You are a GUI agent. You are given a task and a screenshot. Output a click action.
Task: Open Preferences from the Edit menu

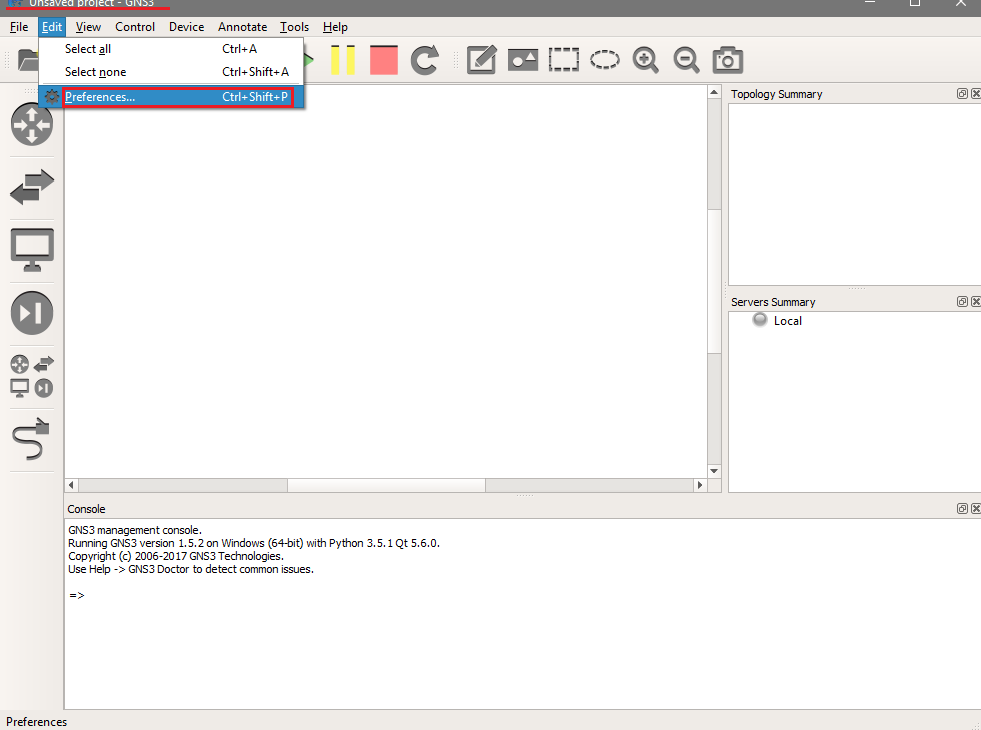tap(171, 97)
